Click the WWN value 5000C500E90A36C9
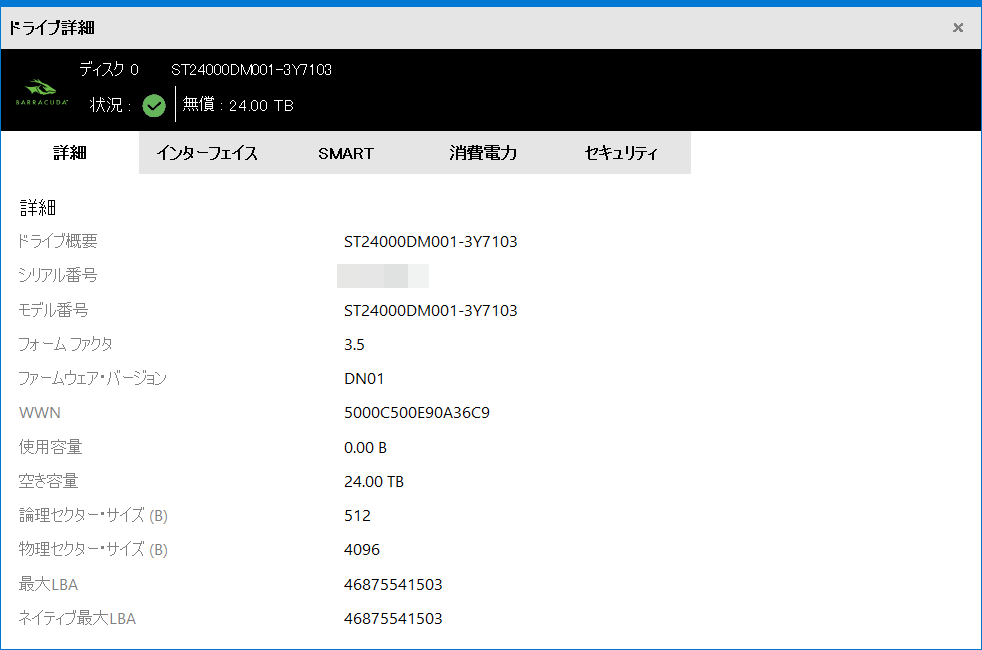 [x=417, y=413]
